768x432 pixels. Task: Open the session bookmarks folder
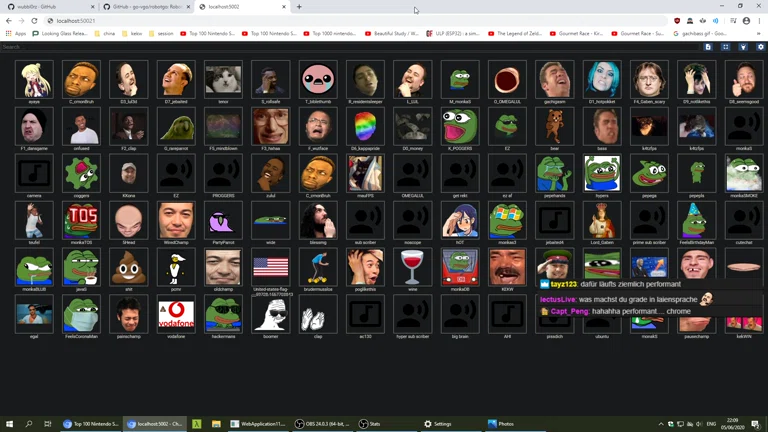tap(161, 34)
